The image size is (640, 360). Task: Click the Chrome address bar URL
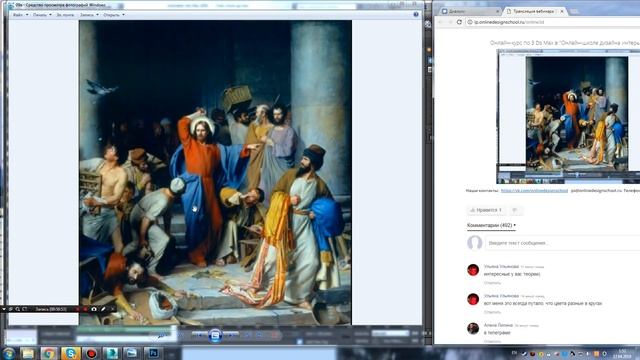tap(509, 22)
